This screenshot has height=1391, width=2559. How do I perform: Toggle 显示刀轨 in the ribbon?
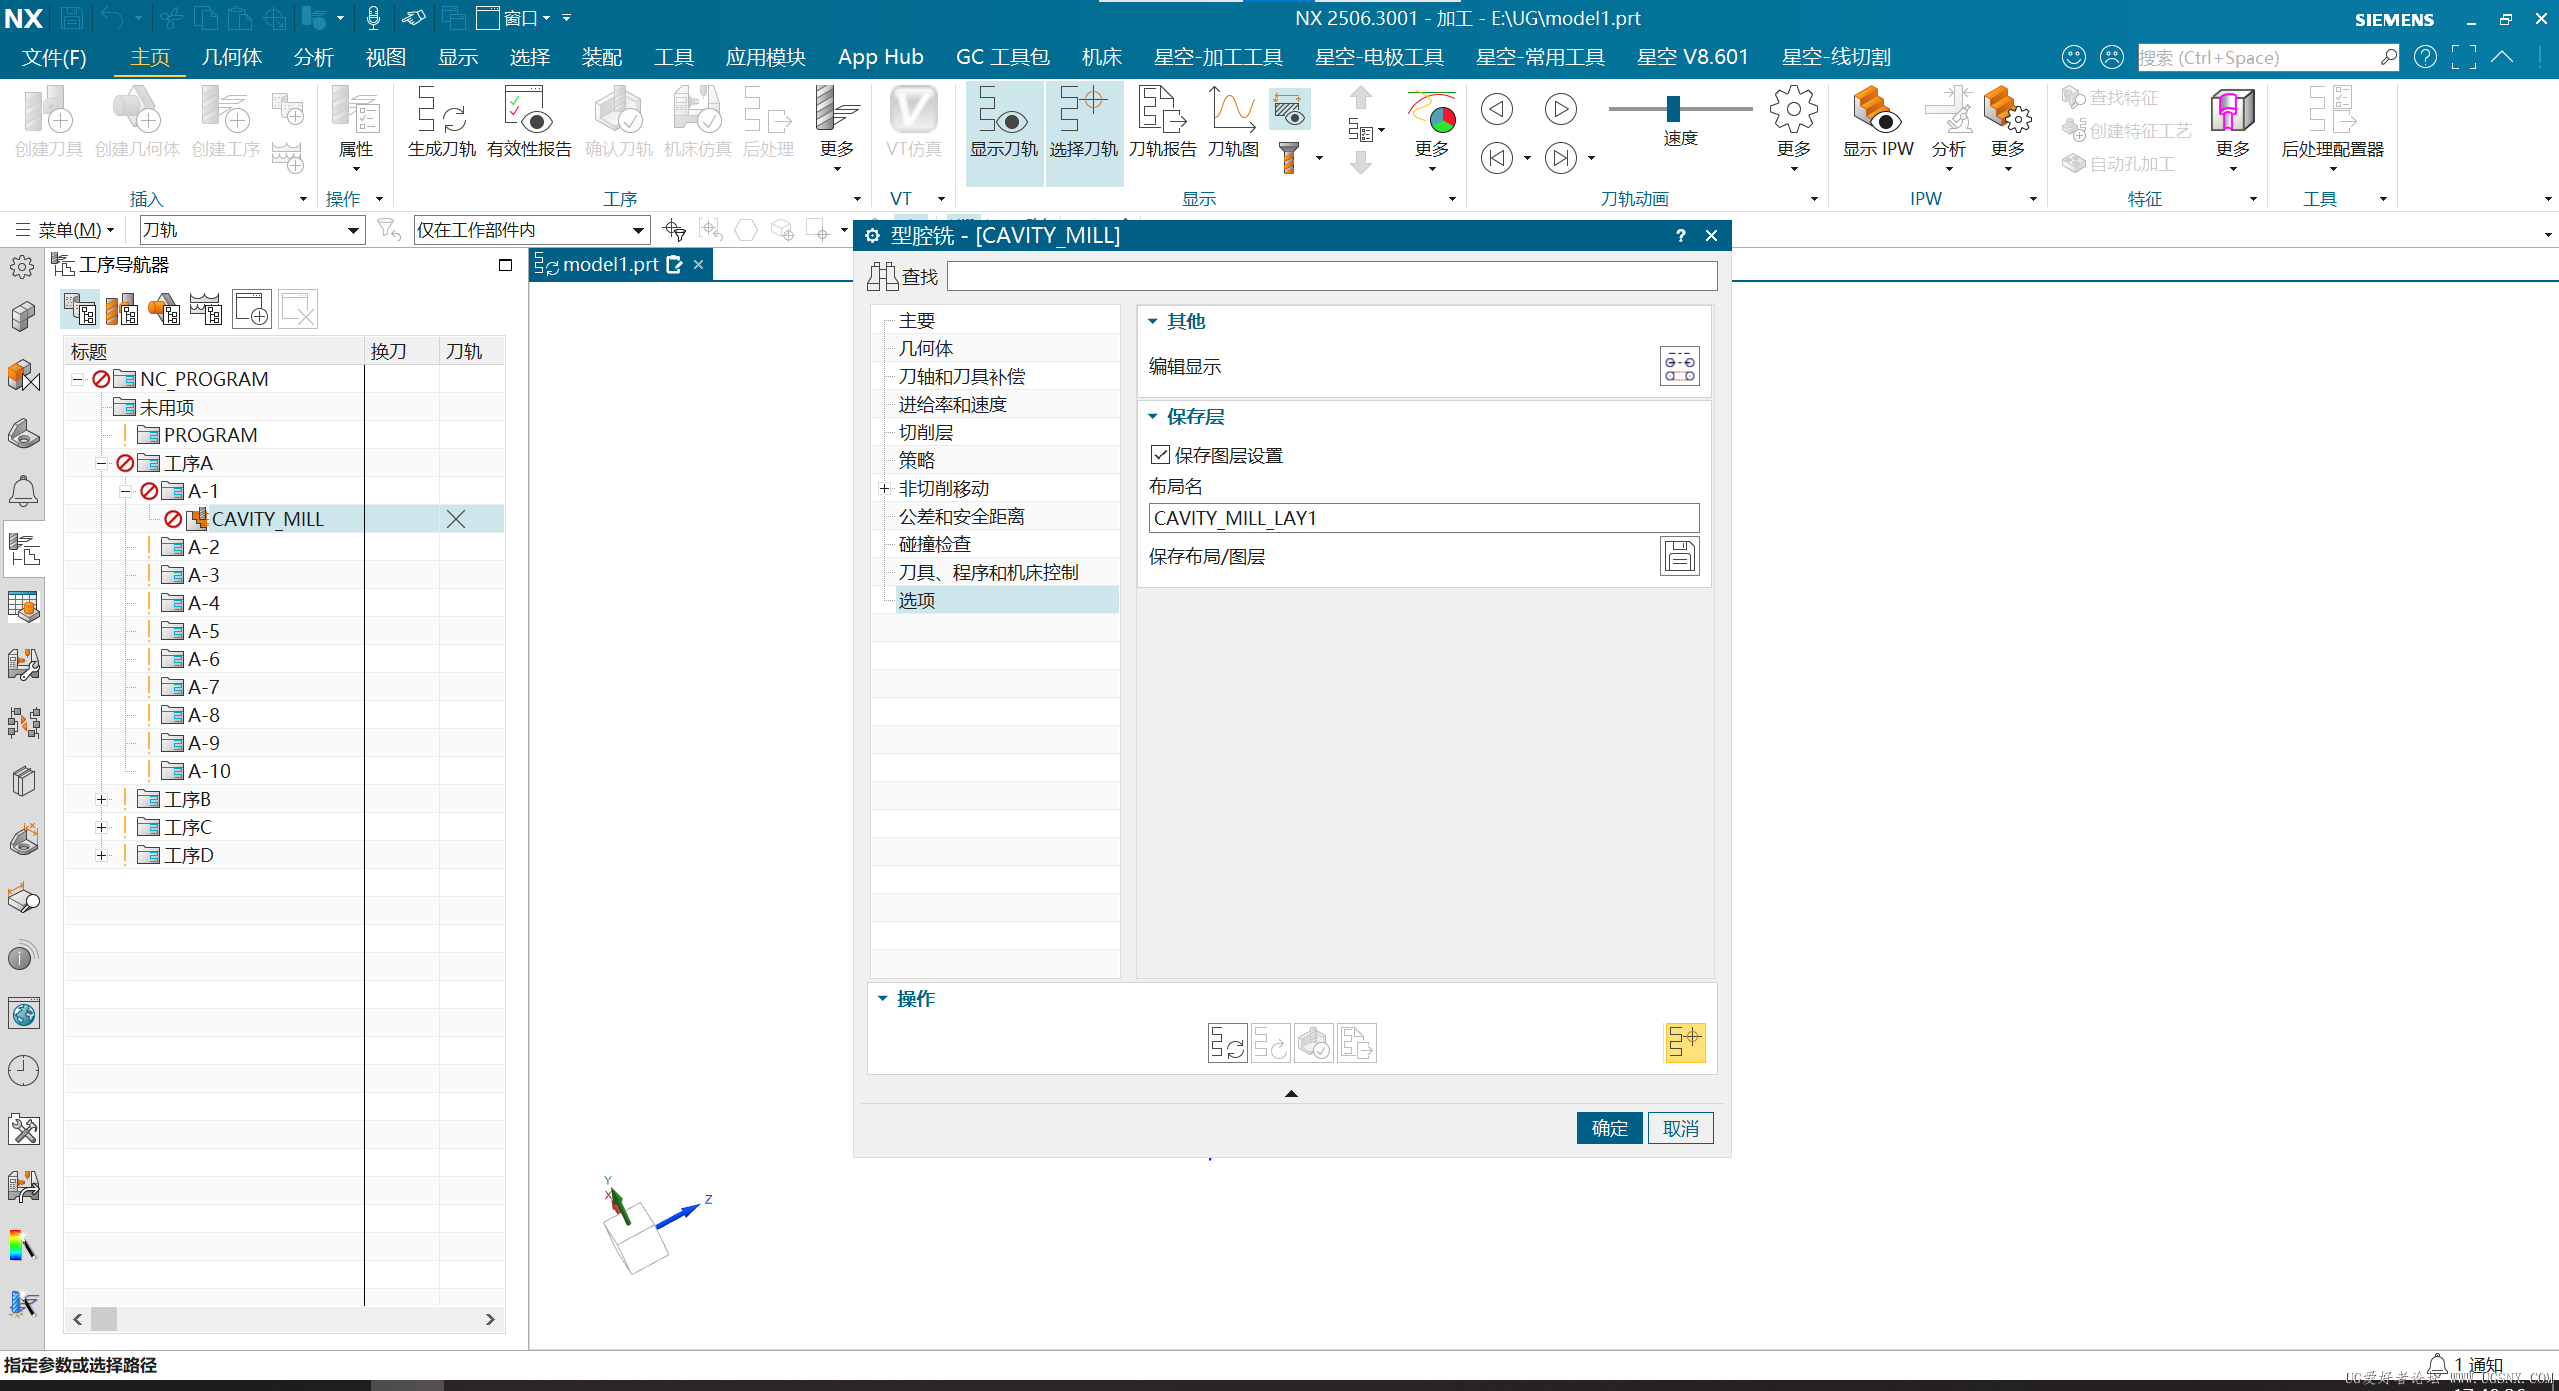[1004, 124]
